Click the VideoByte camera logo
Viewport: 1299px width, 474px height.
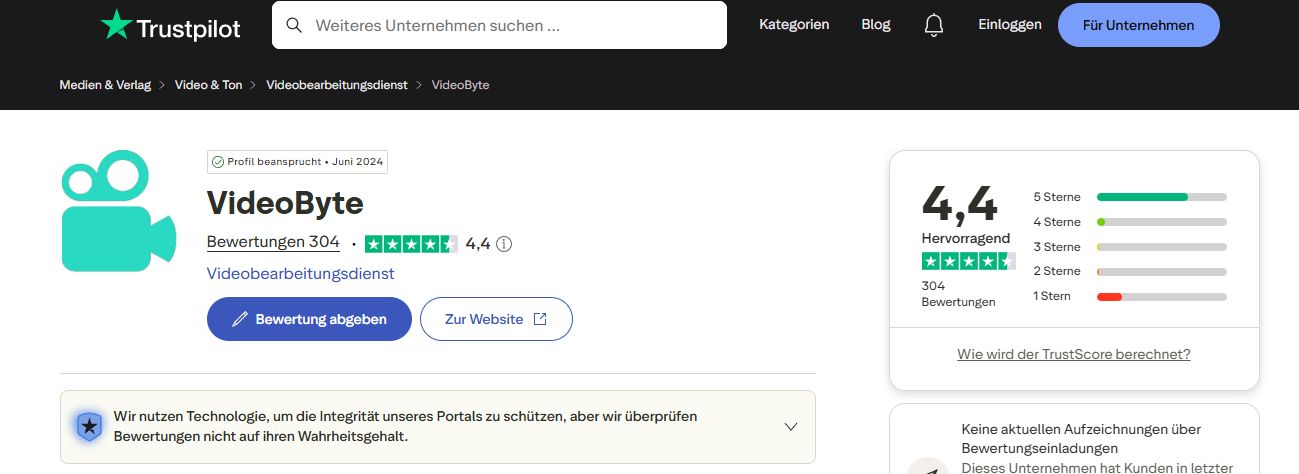point(119,211)
